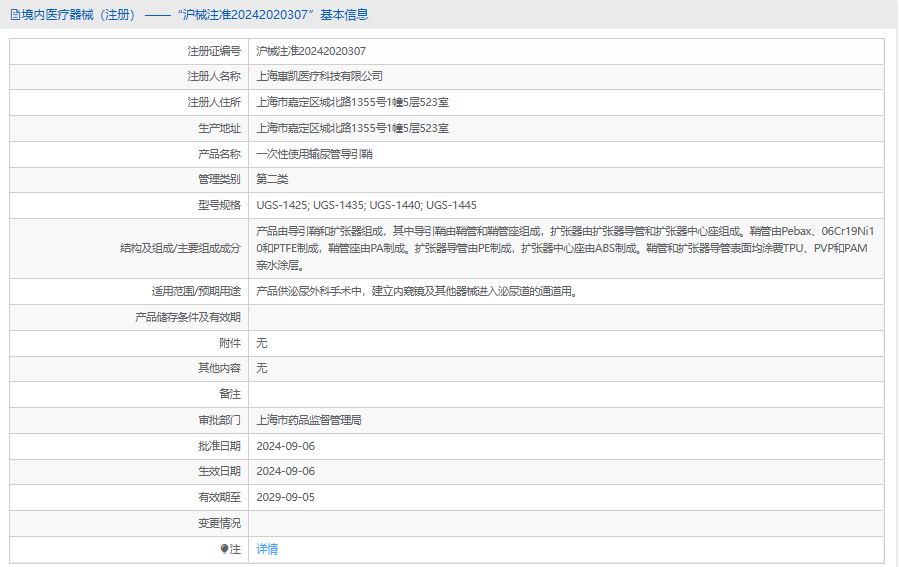Click the 产品储存条件及有效期 label
The height and width of the screenshot is (567, 899).
[187, 317]
